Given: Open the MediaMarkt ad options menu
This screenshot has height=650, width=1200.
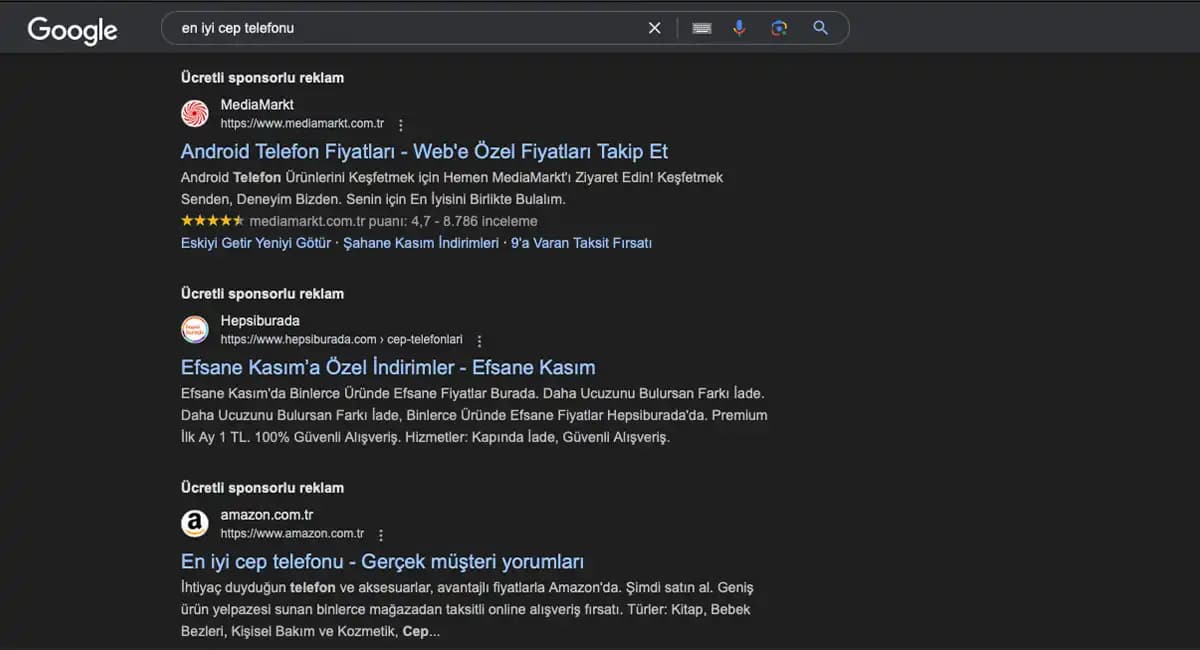Looking at the screenshot, I should 401,125.
